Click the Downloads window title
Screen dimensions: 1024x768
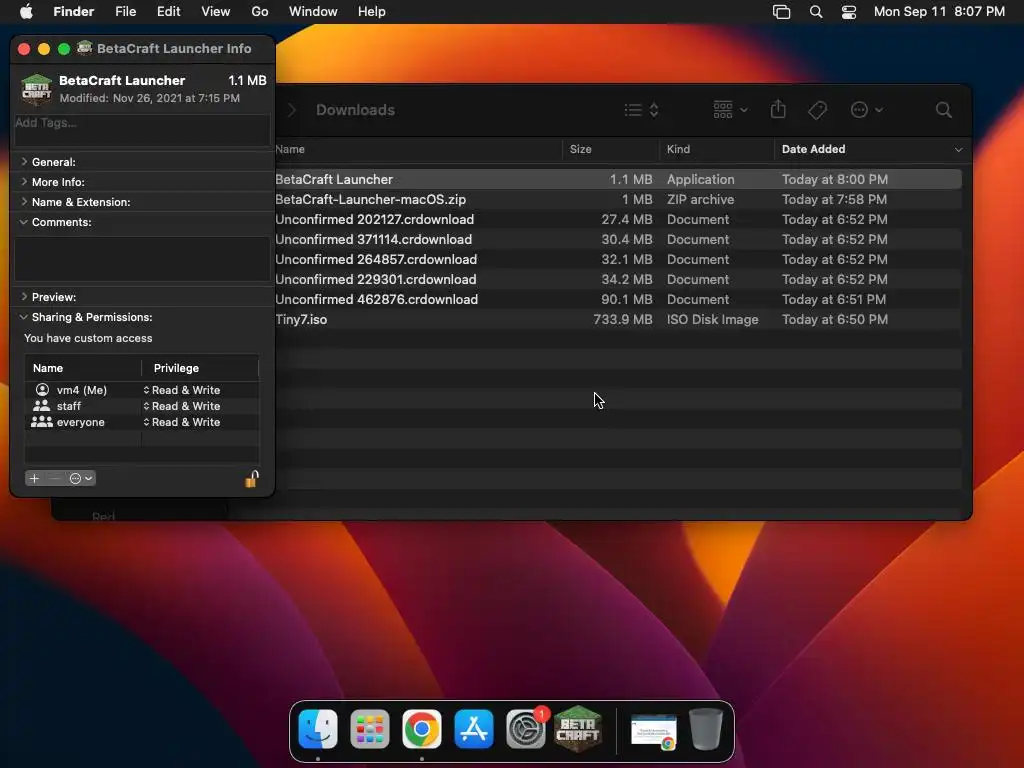pyautogui.click(x=355, y=110)
